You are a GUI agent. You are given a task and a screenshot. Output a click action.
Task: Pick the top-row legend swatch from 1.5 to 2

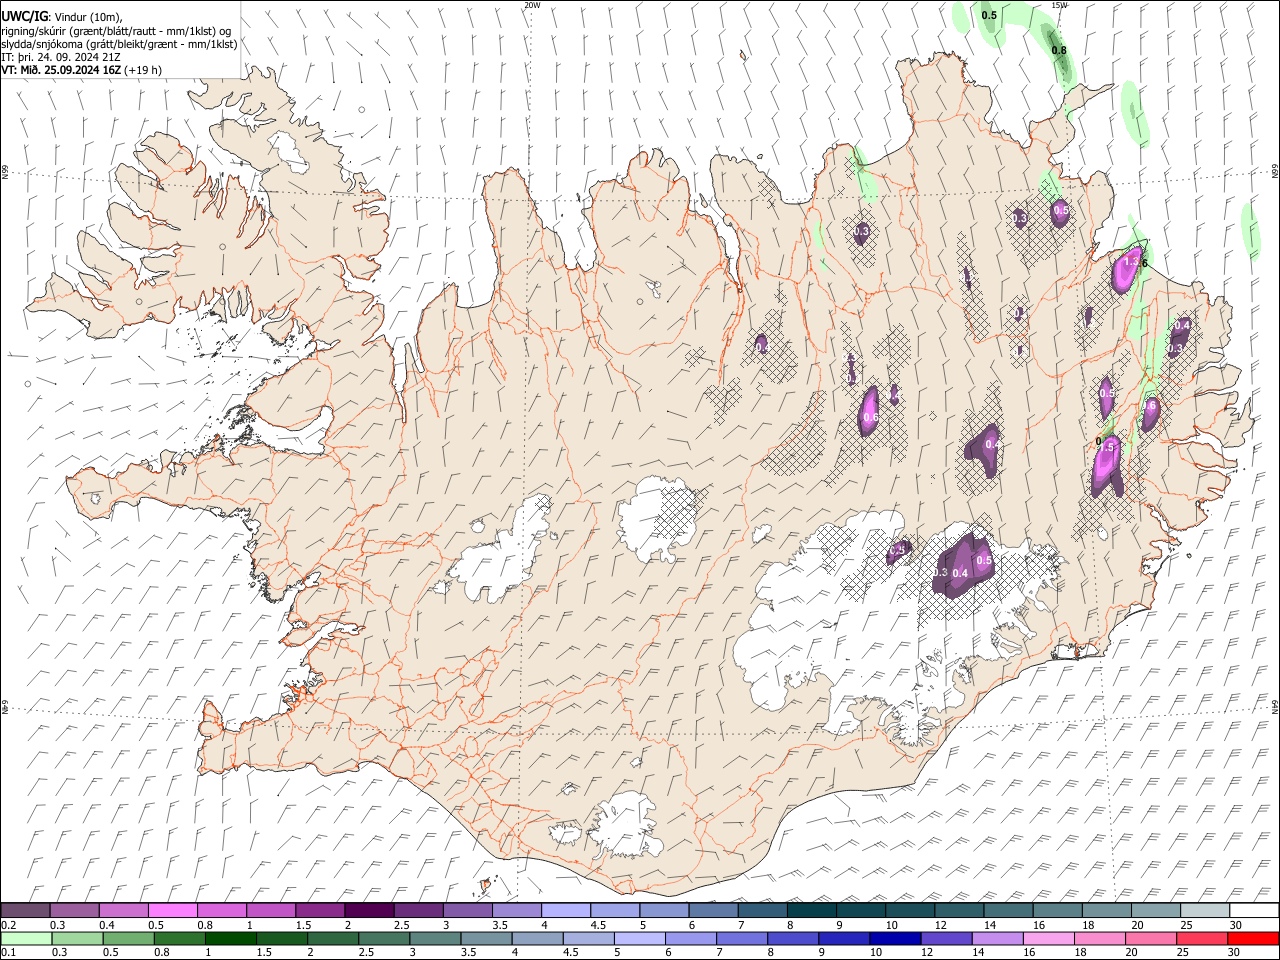pos(320,911)
